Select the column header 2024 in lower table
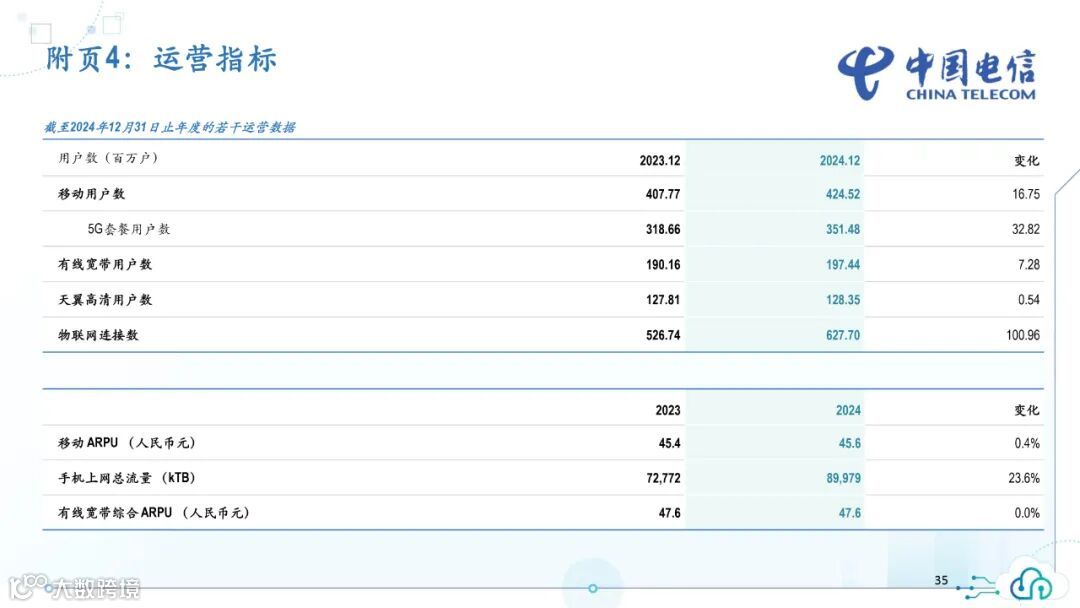Image resolution: width=1080 pixels, height=608 pixels. pos(848,410)
